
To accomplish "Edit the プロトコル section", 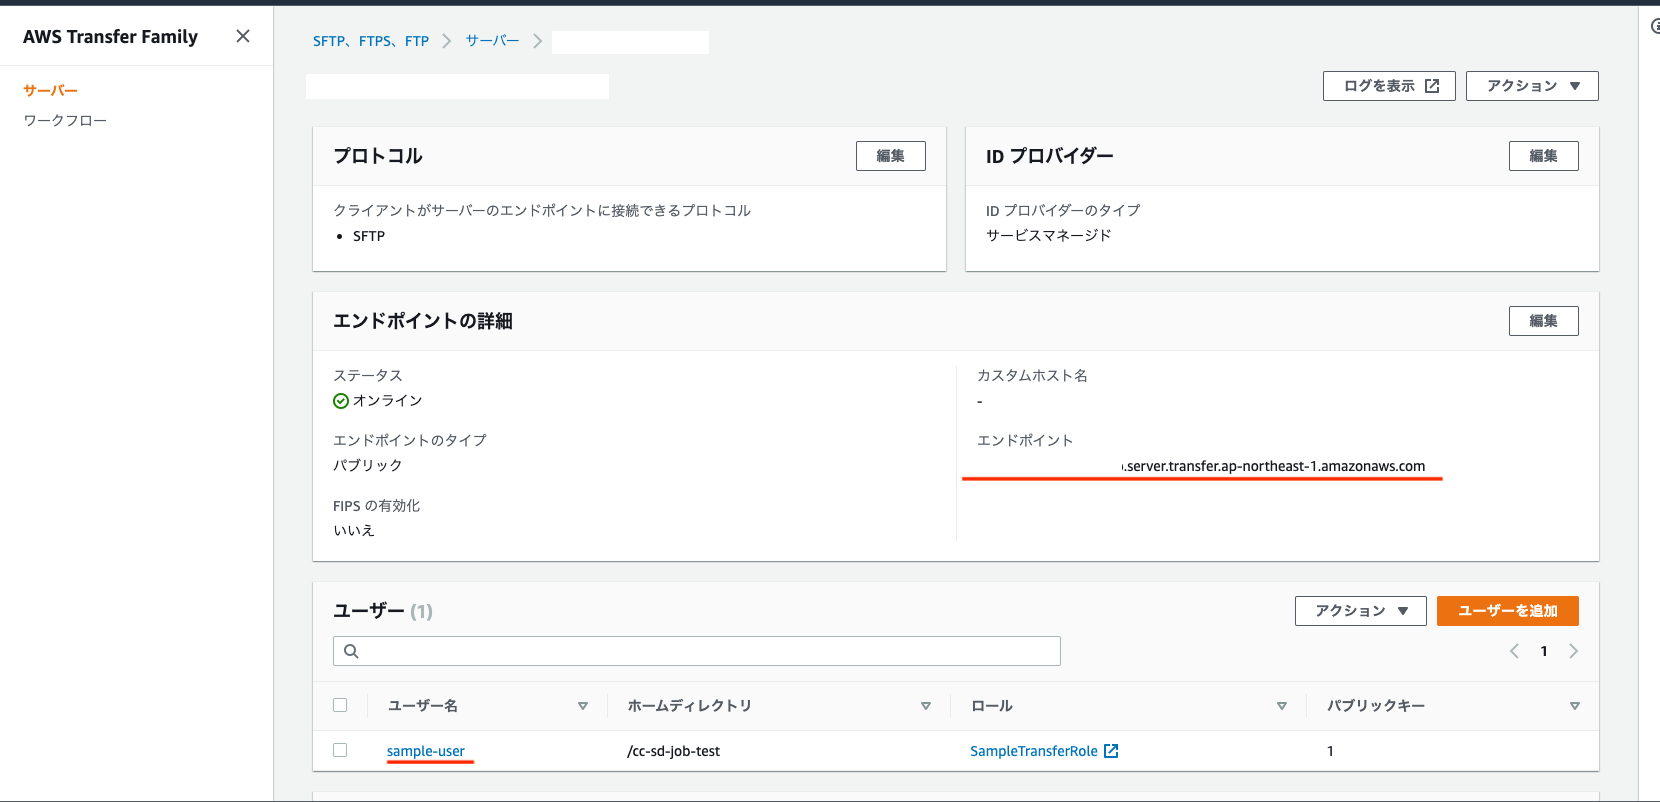I will (891, 156).
